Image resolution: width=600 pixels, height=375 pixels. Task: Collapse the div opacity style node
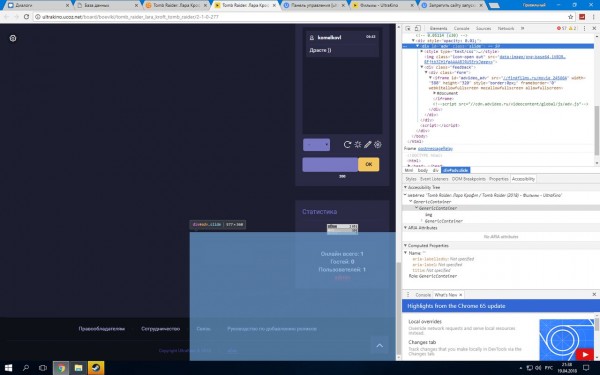[x=413, y=41]
